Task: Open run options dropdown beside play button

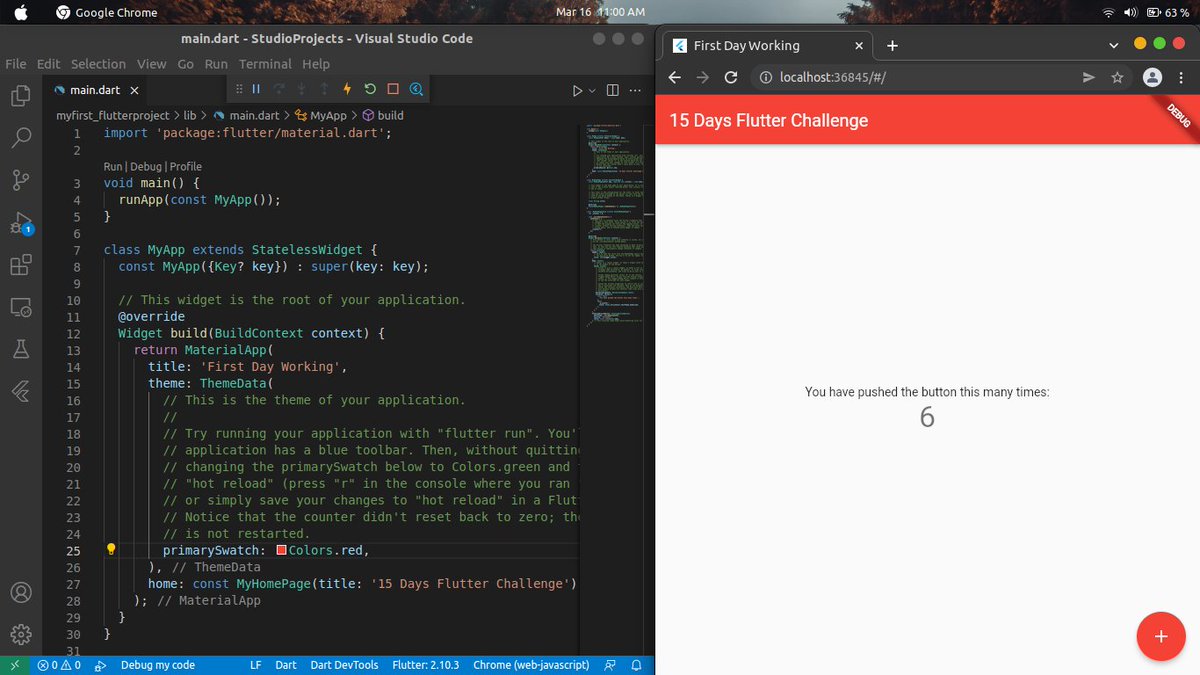Action: [x=591, y=90]
